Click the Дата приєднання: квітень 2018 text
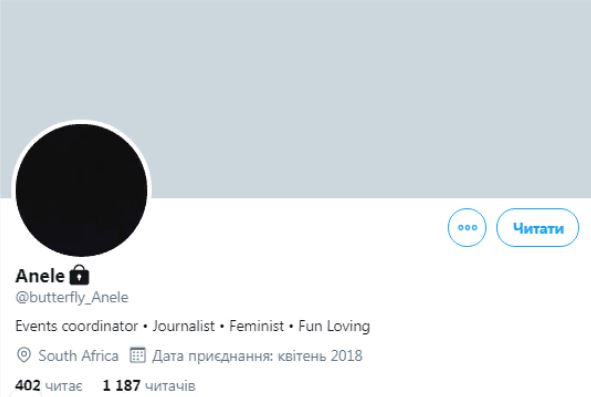The width and height of the screenshot is (591, 397). pos(257,356)
